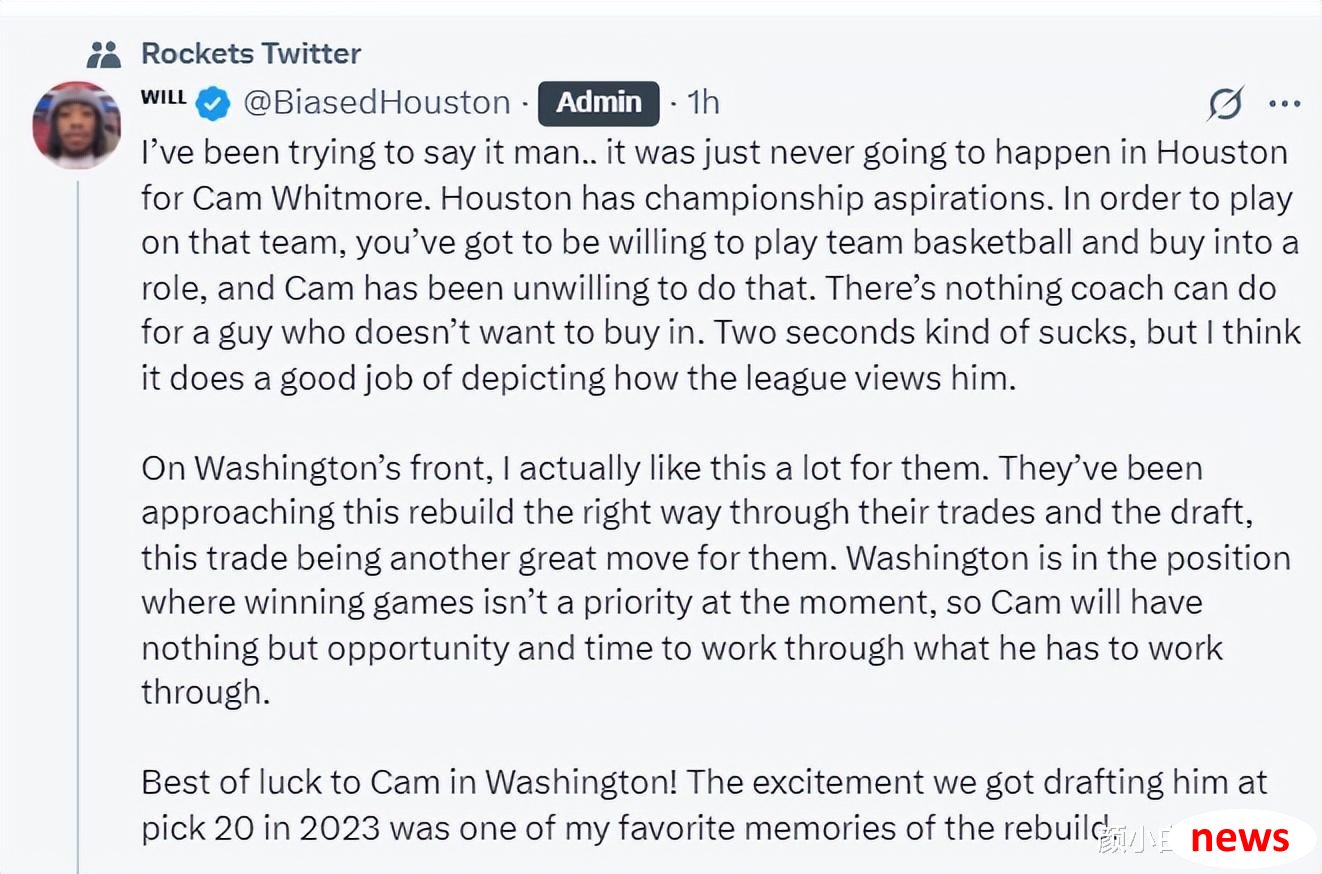Click the blue verified checkmark badge
Viewport: 1322px width, 874px height.
point(212,103)
